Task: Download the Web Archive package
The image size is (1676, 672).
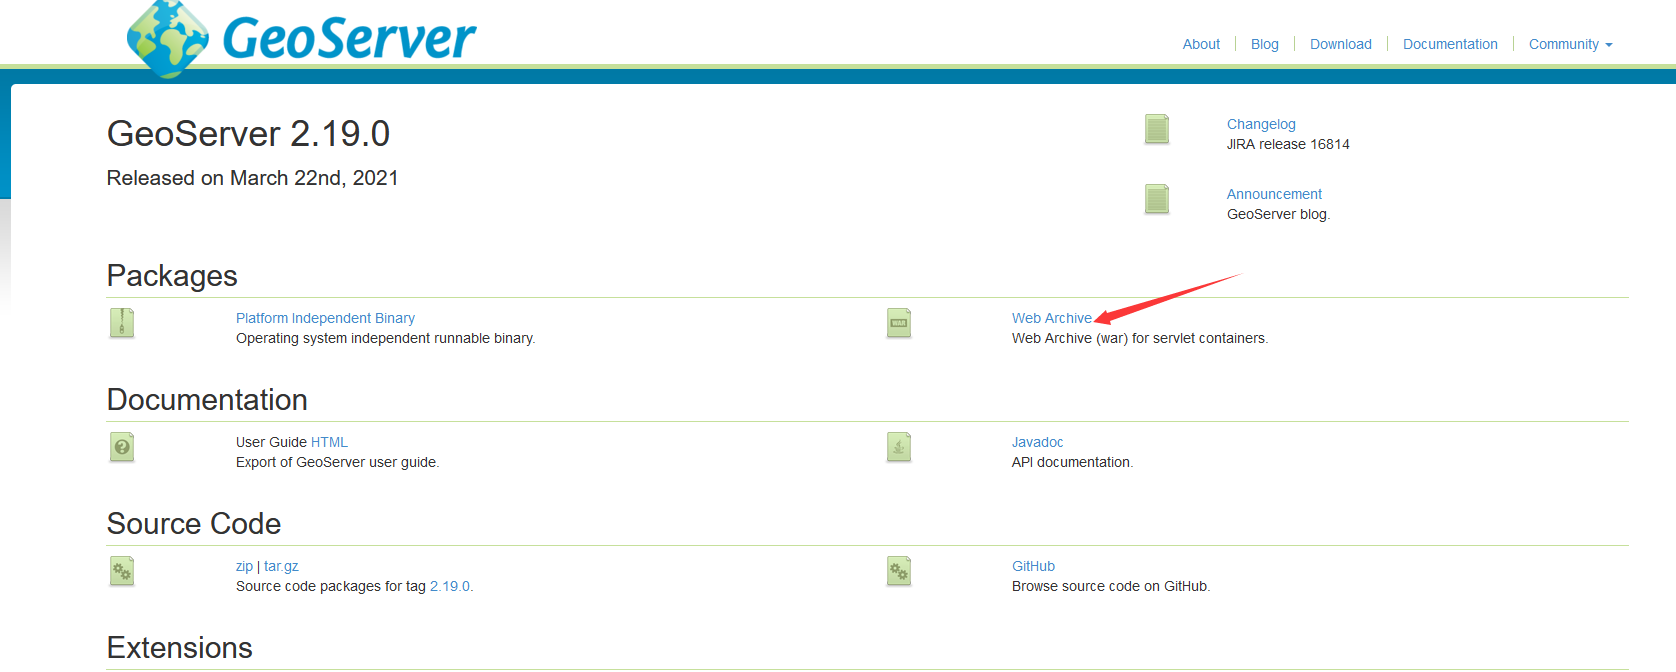Action: [x=1051, y=318]
